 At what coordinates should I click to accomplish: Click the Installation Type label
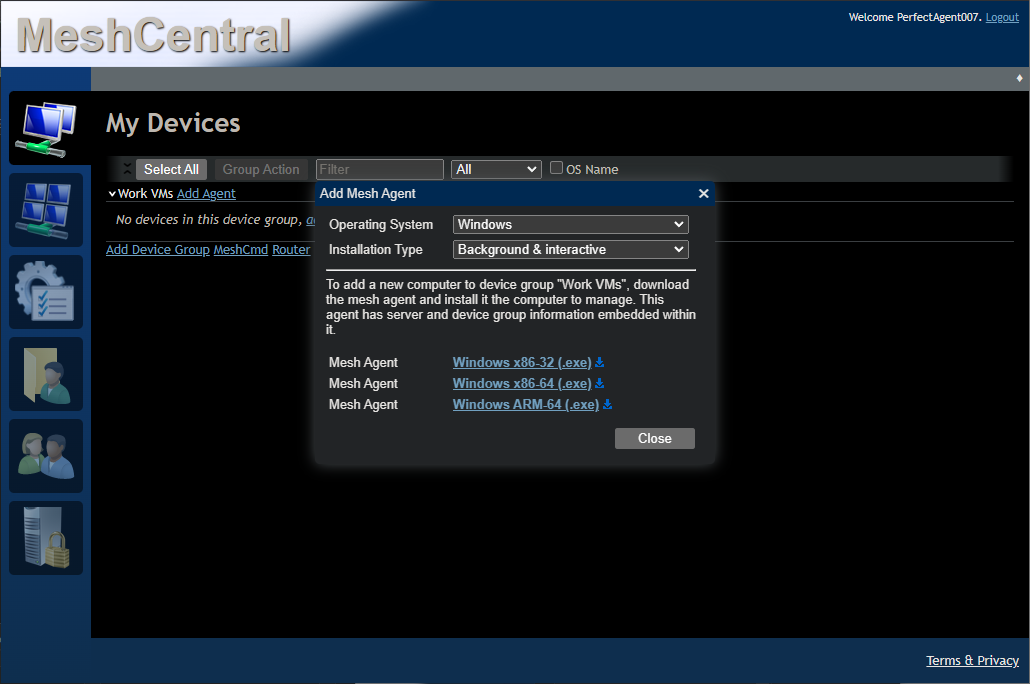point(376,250)
